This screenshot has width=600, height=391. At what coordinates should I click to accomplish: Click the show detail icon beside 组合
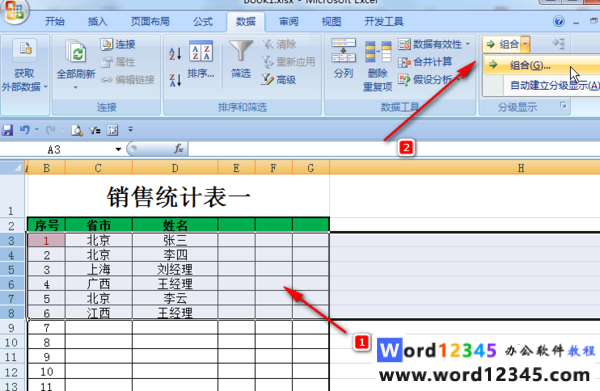[559, 44]
